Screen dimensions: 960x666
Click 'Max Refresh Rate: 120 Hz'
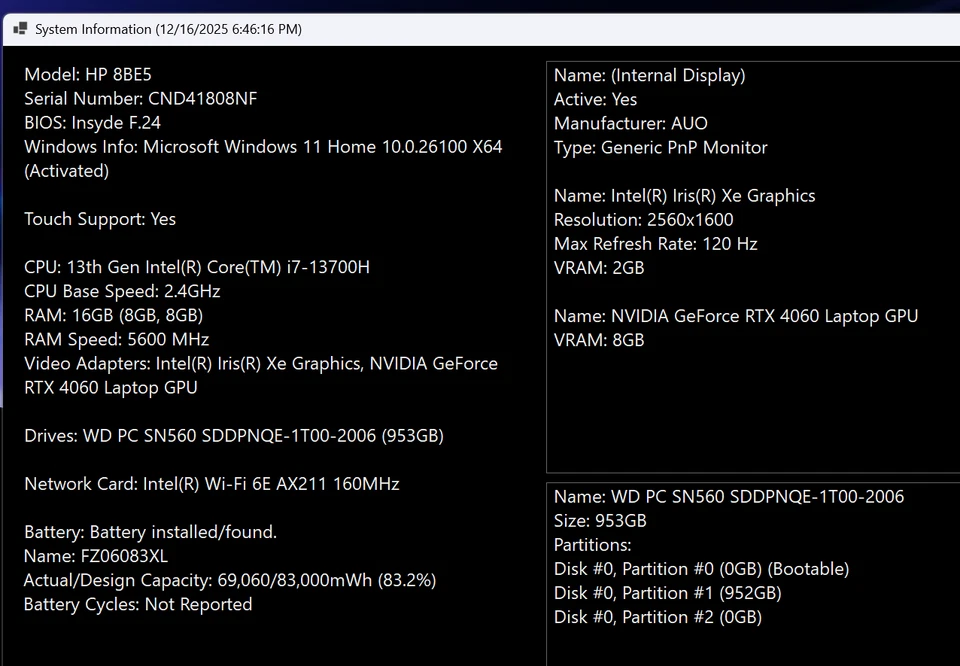pos(656,244)
